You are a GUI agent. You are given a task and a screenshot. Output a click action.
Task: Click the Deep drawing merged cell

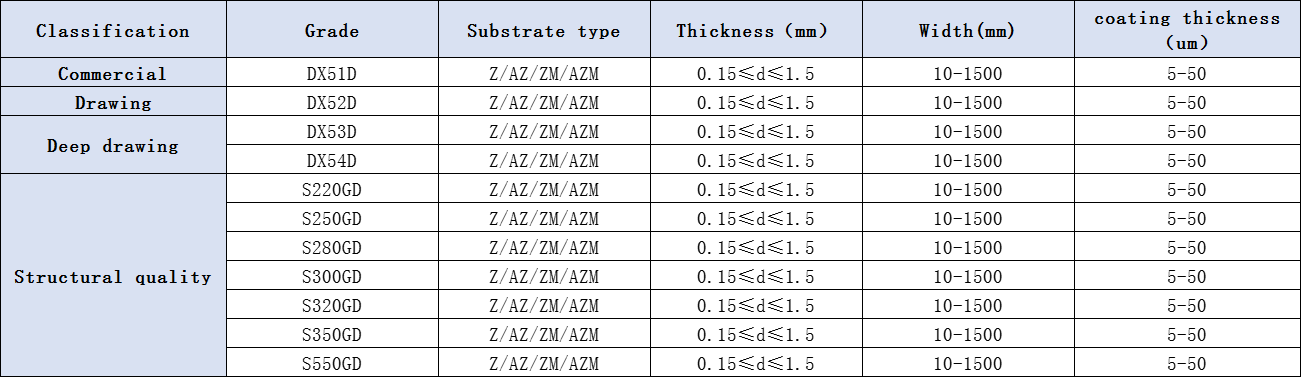click(x=113, y=146)
